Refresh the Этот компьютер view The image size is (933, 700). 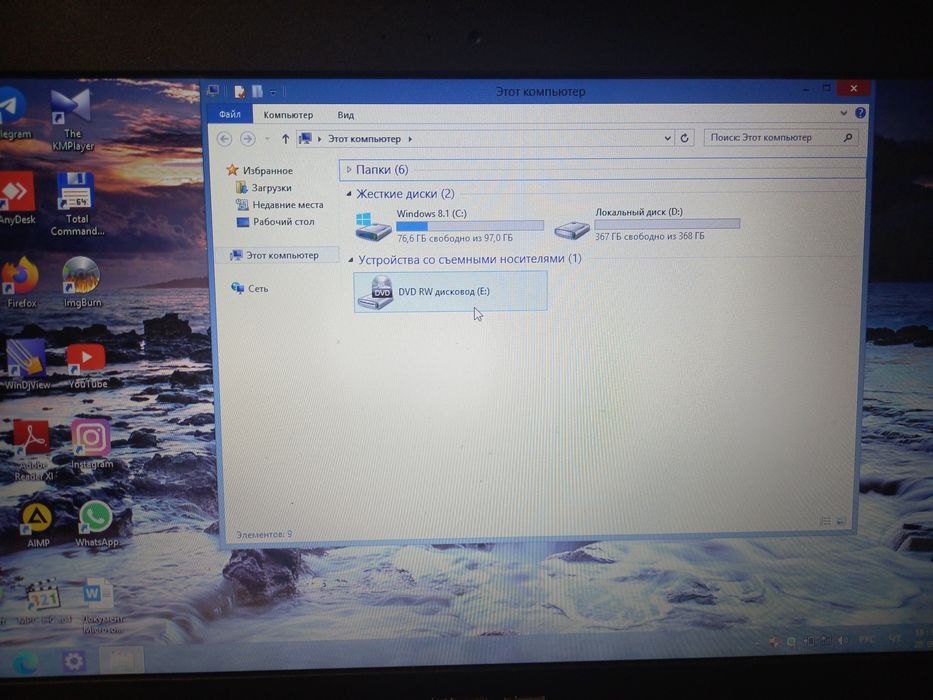(x=684, y=138)
